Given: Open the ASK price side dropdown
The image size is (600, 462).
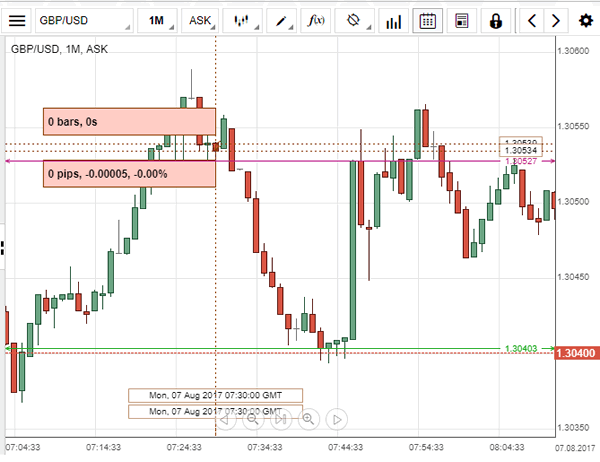Looking at the screenshot, I should [x=200, y=21].
